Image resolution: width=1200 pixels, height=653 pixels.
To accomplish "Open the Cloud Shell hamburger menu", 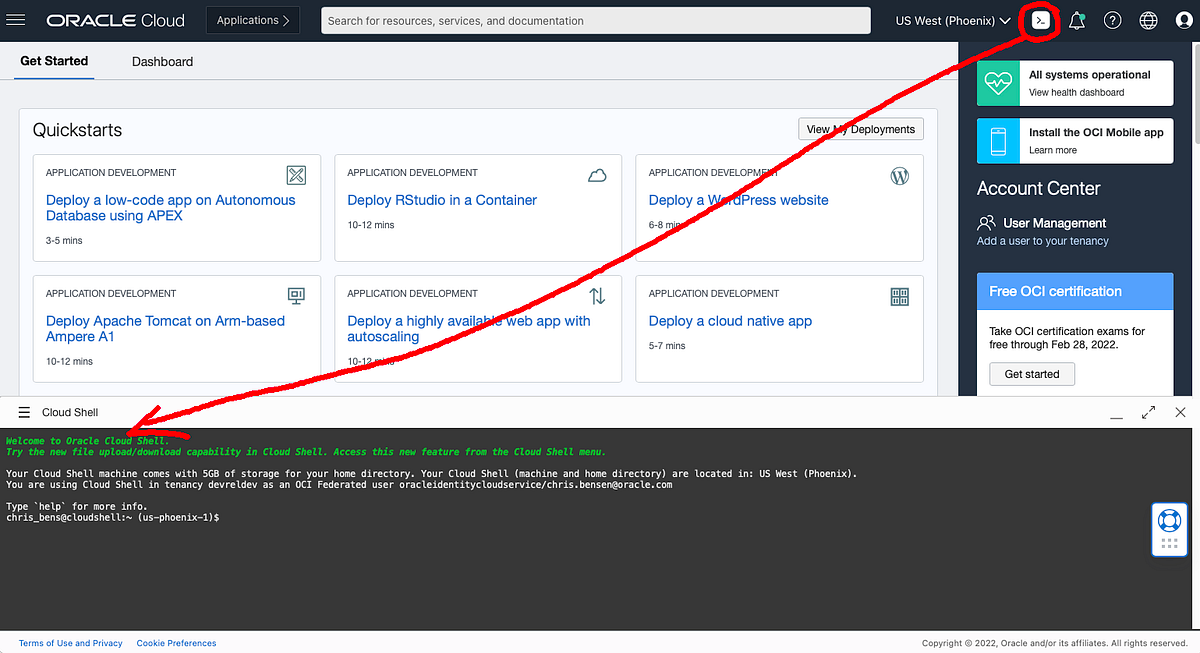I will click(x=24, y=411).
